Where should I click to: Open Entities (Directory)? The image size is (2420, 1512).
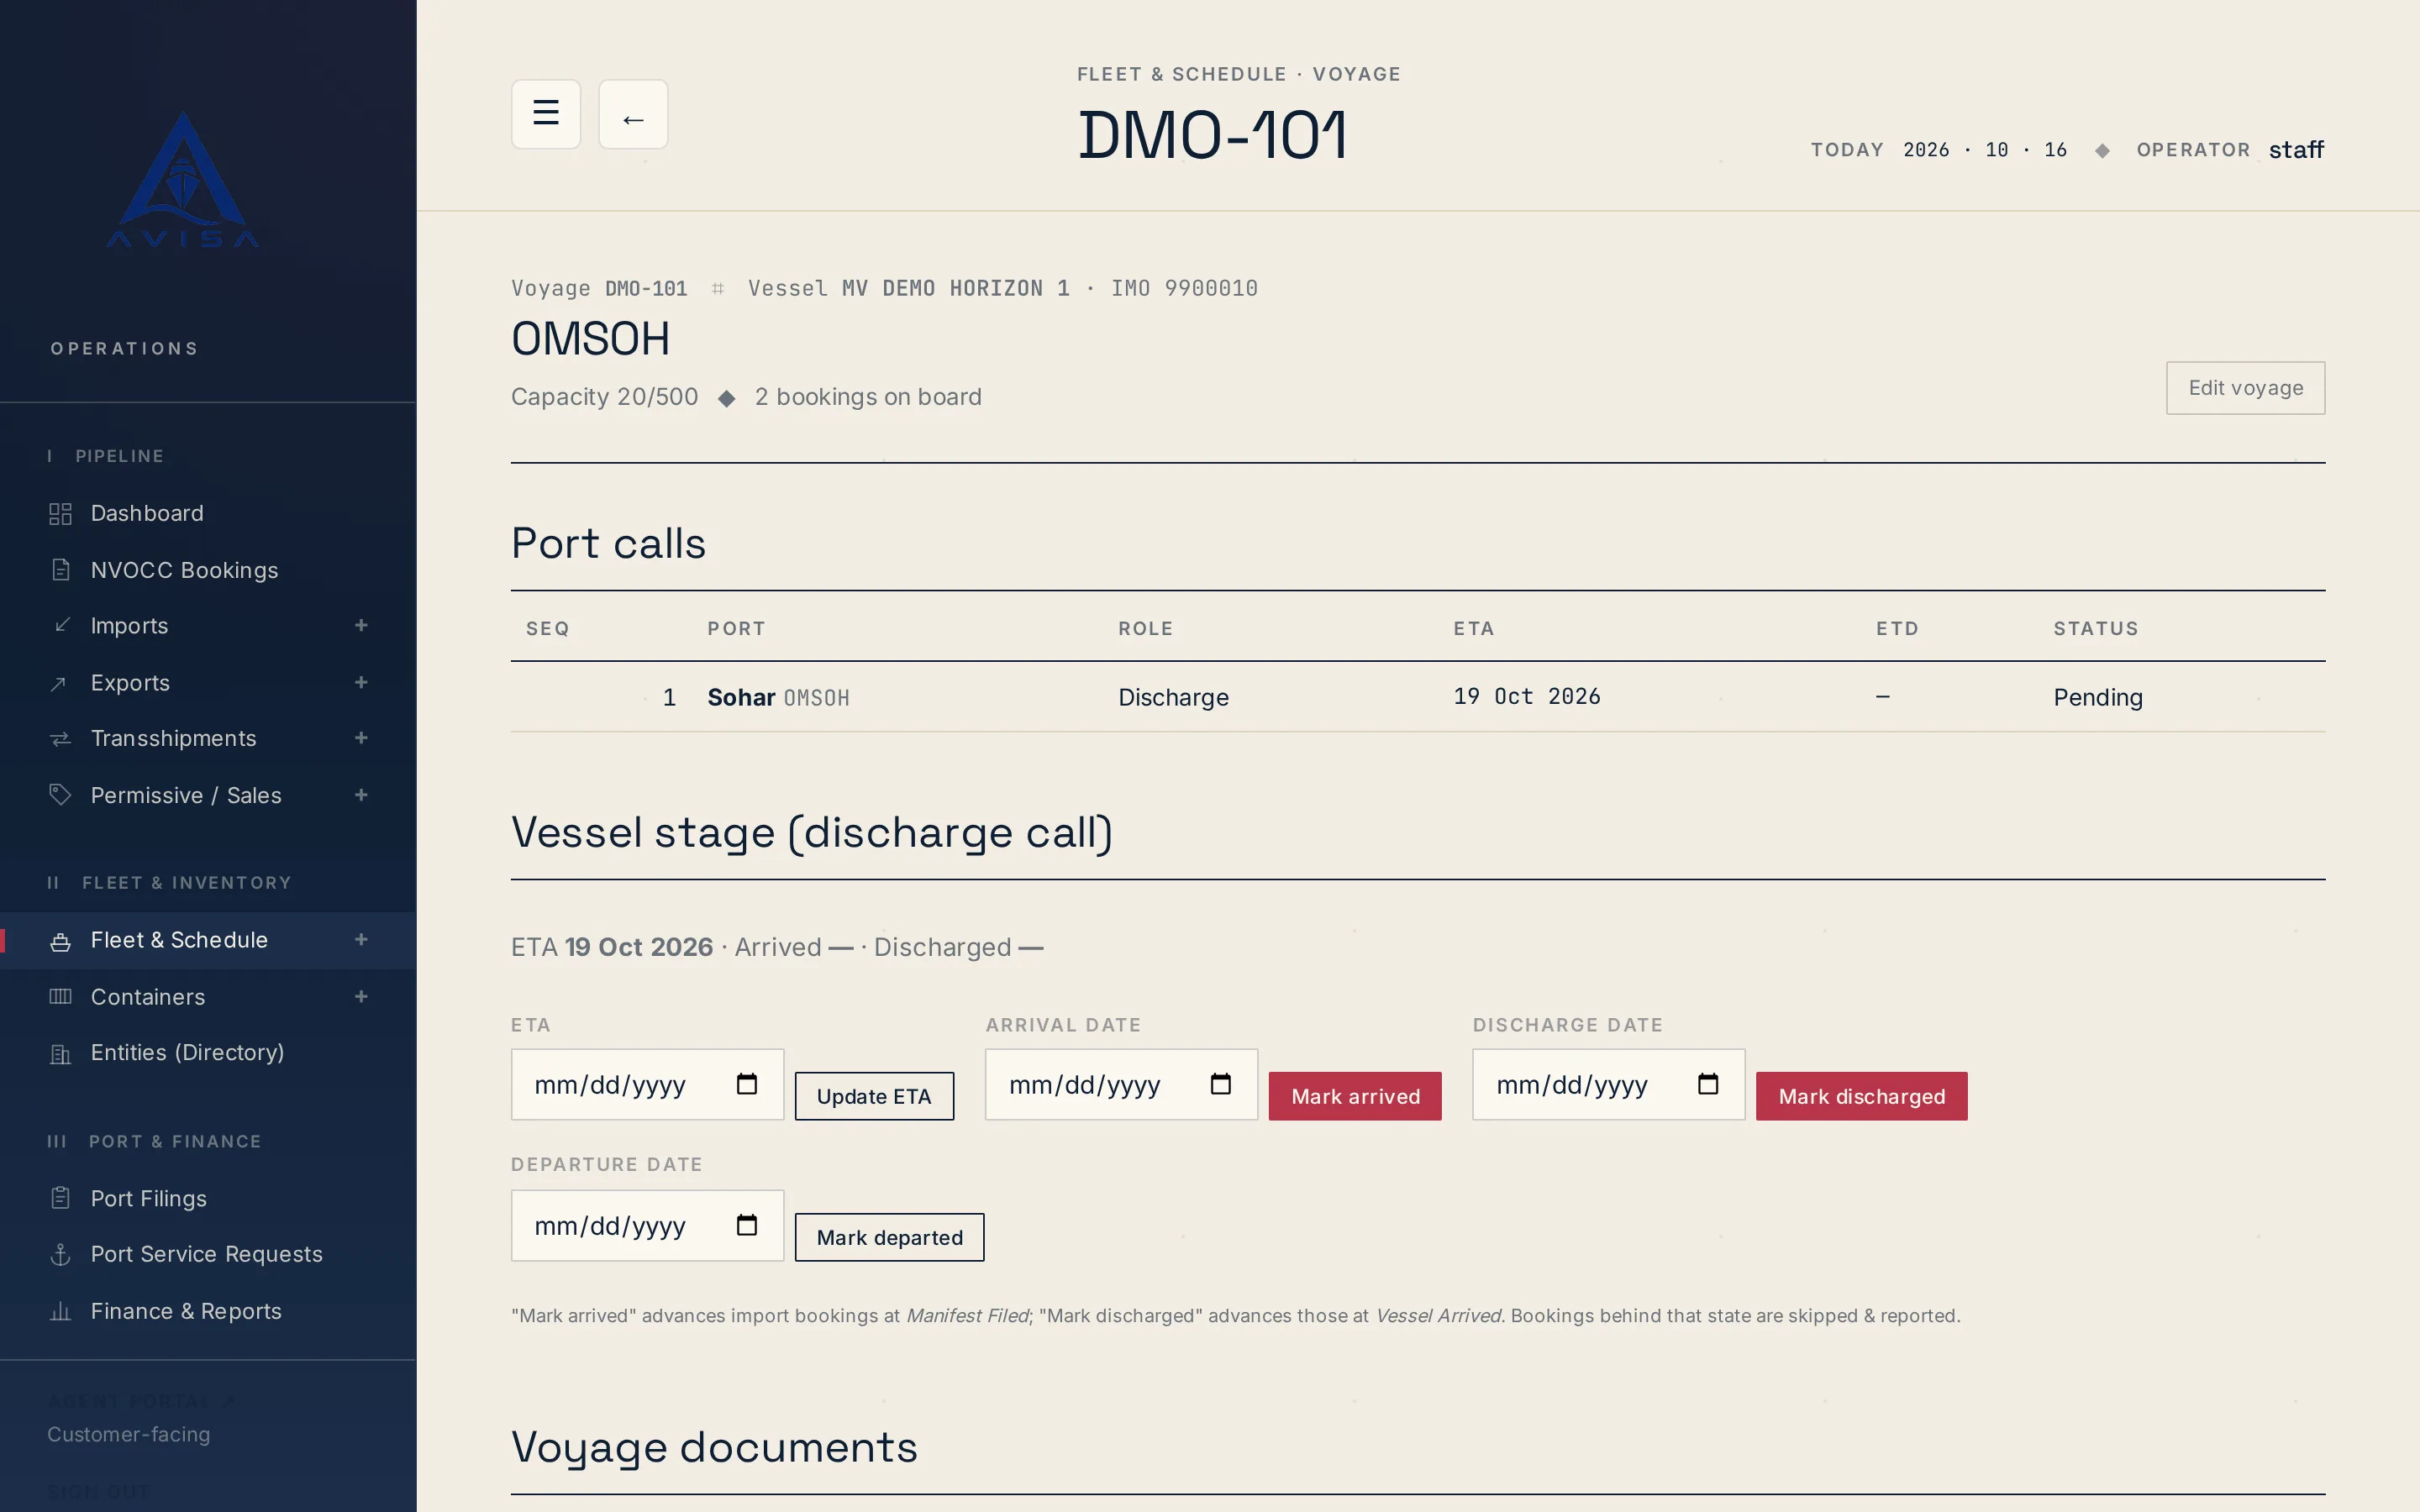[208, 1053]
